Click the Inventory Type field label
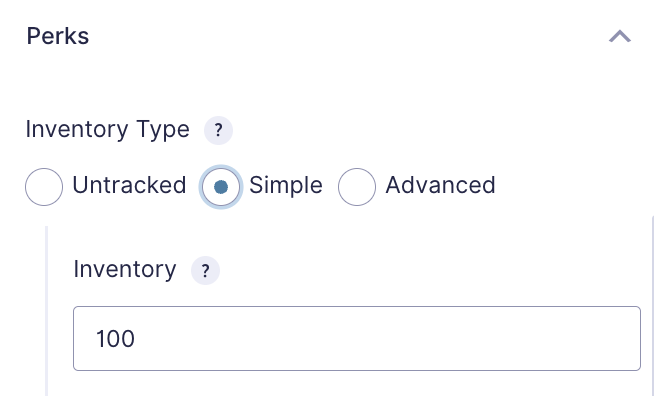The width and height of the screenshot is (654, 396). 108,129
